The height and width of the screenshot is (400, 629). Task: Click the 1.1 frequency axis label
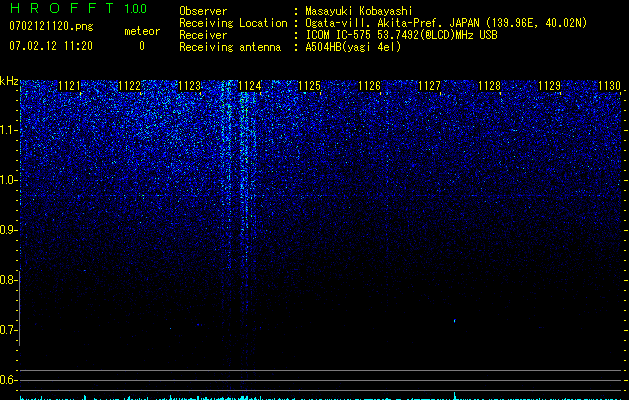click(9, 130)
